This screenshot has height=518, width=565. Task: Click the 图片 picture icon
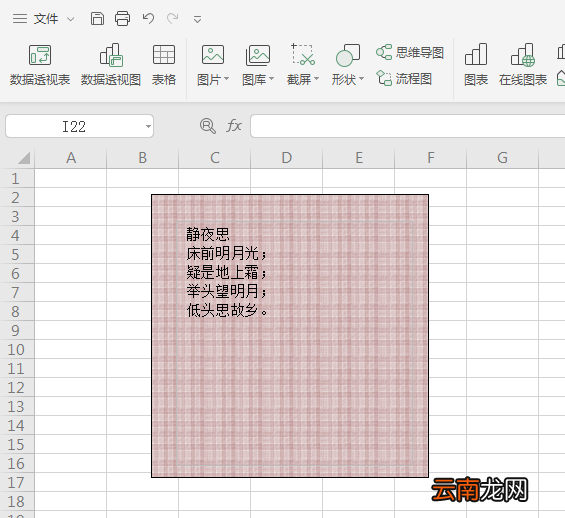(x=213, y=55)
